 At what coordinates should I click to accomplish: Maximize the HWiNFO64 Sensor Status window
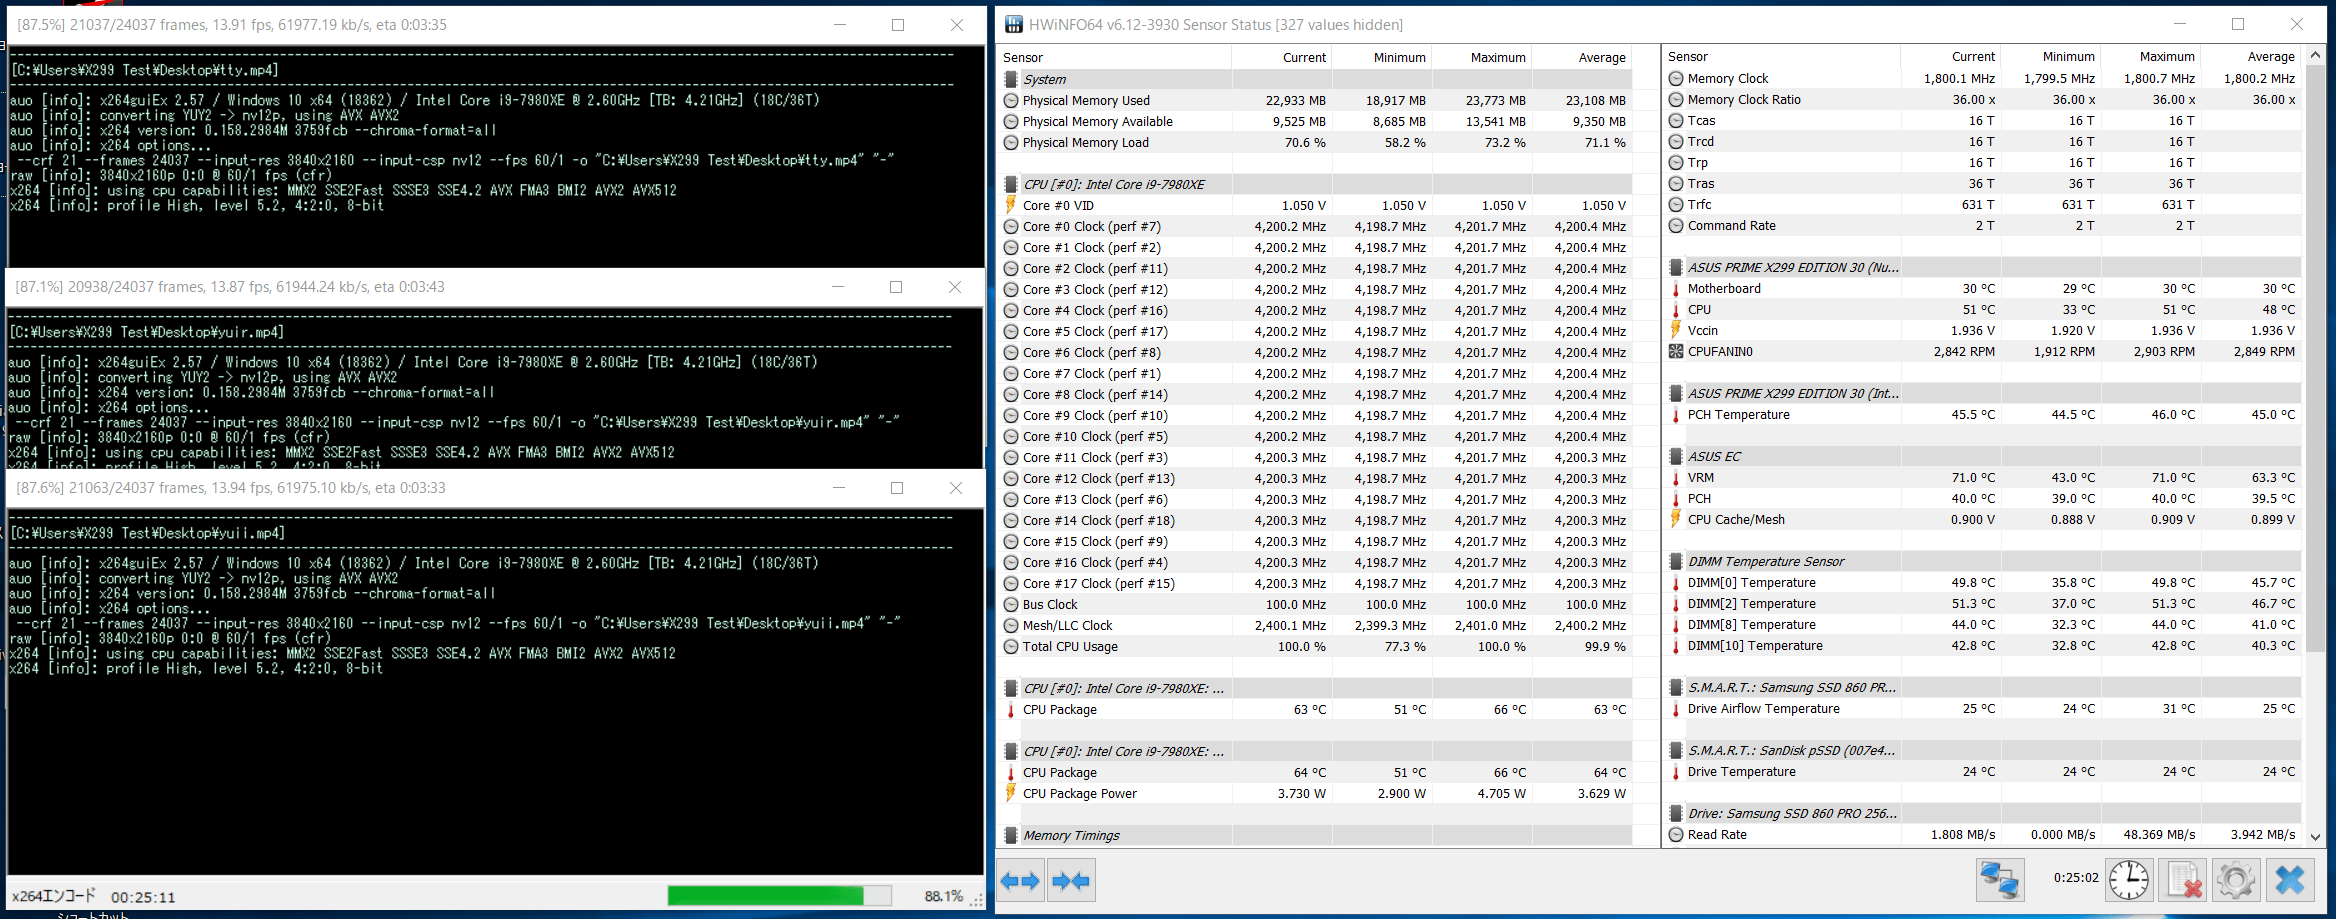point(2238,24)
